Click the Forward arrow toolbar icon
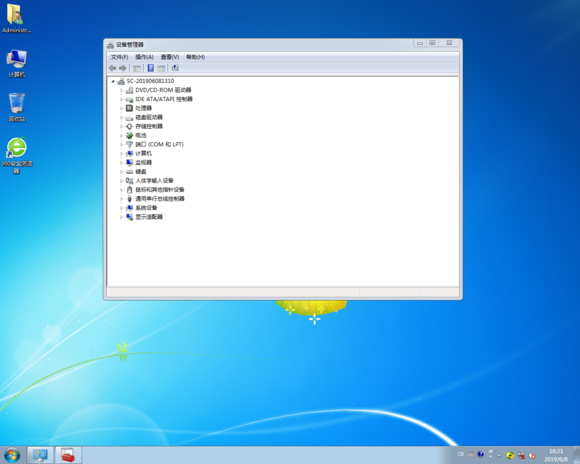580x464 pixels. coord(123,68)
